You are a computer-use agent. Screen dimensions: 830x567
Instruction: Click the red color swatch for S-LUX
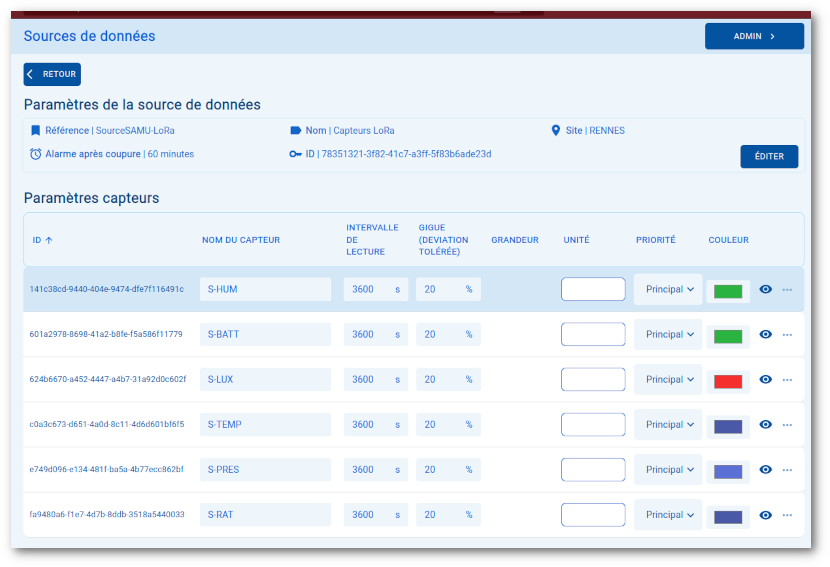[x=728, y=381]
